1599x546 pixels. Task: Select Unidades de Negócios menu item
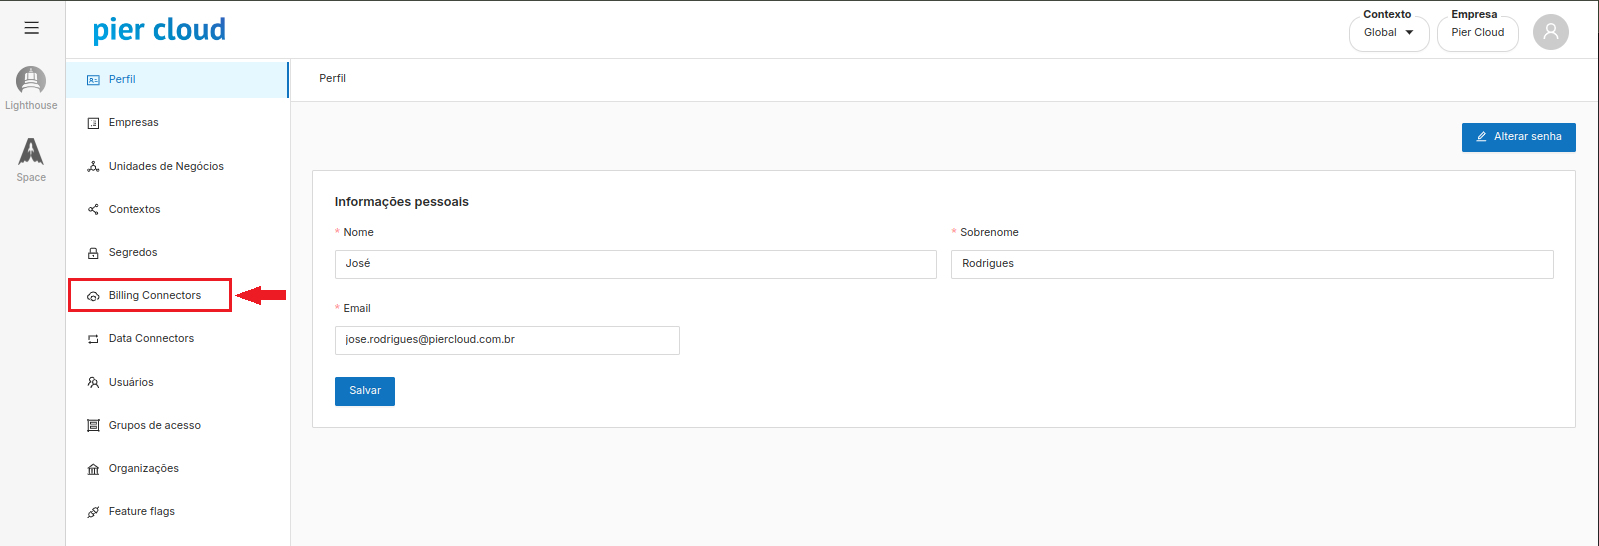point(166,167)
